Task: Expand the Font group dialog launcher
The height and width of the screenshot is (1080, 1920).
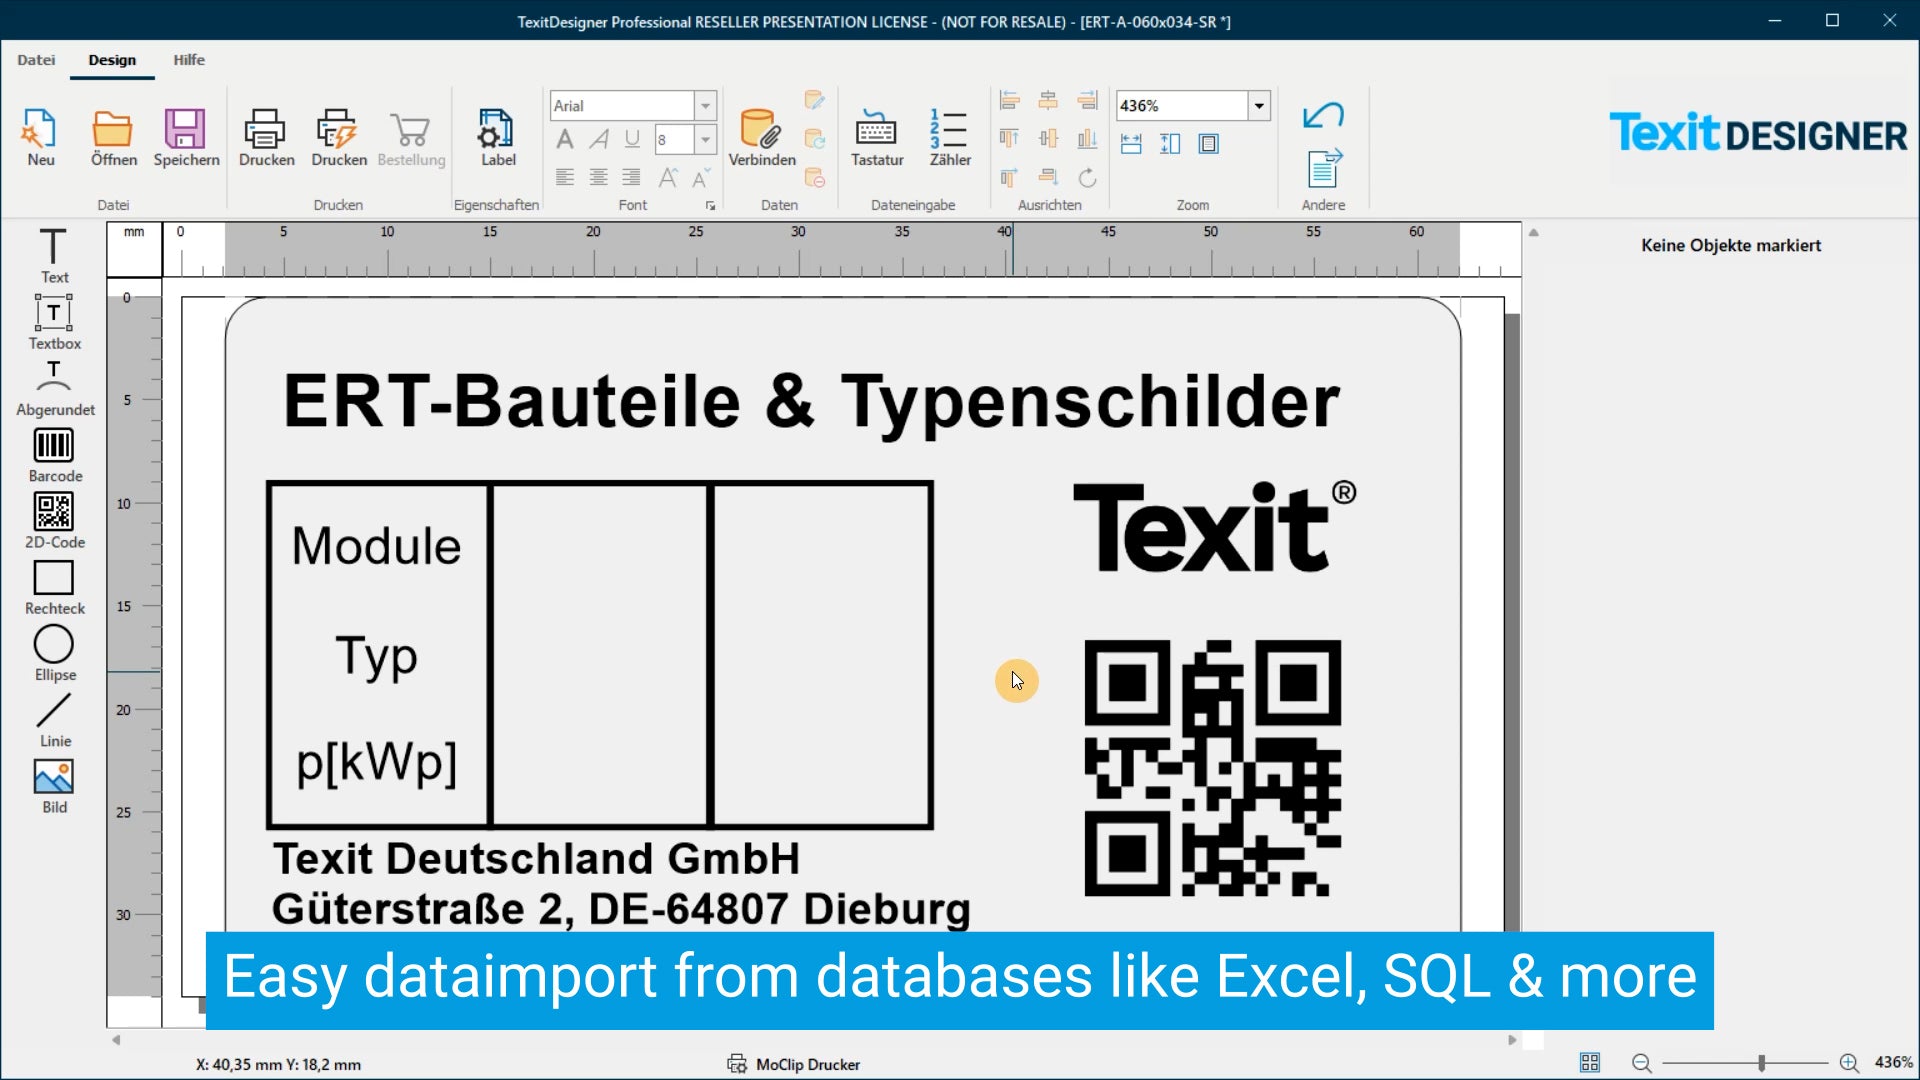Action: pos(711,206)
